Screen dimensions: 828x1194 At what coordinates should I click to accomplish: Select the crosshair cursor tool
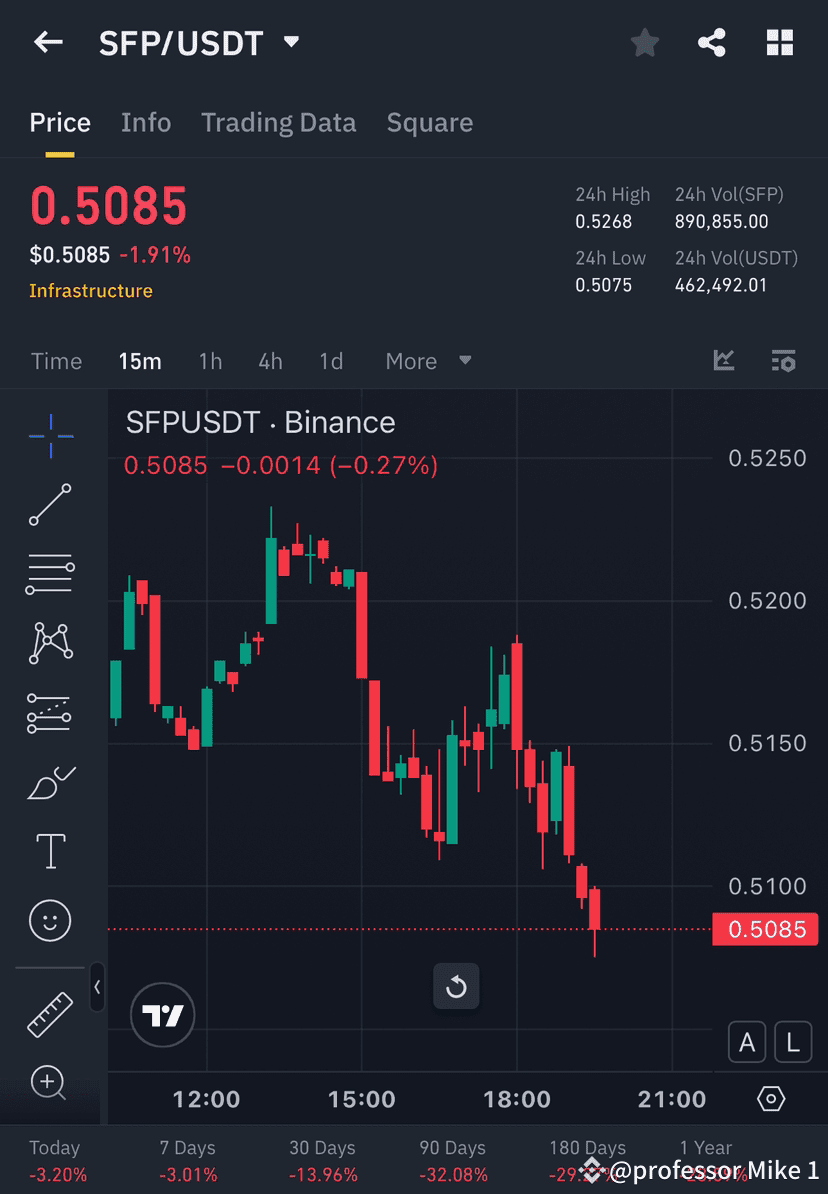click(x=50, y=435)
